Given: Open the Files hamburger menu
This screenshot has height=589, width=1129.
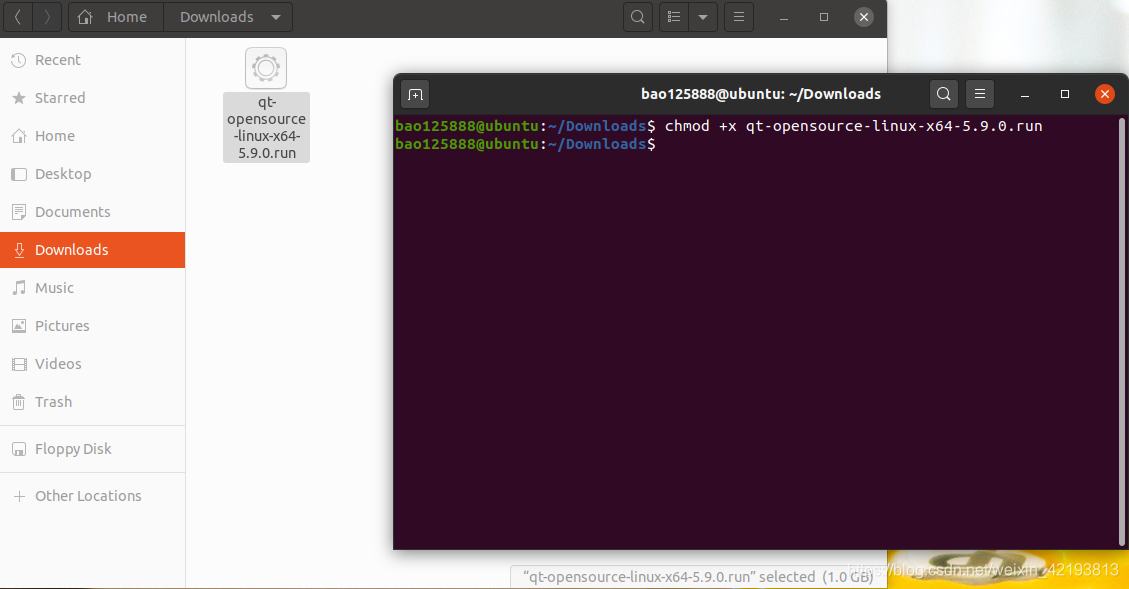Looking at the screenshot, I should click(739, 17).
